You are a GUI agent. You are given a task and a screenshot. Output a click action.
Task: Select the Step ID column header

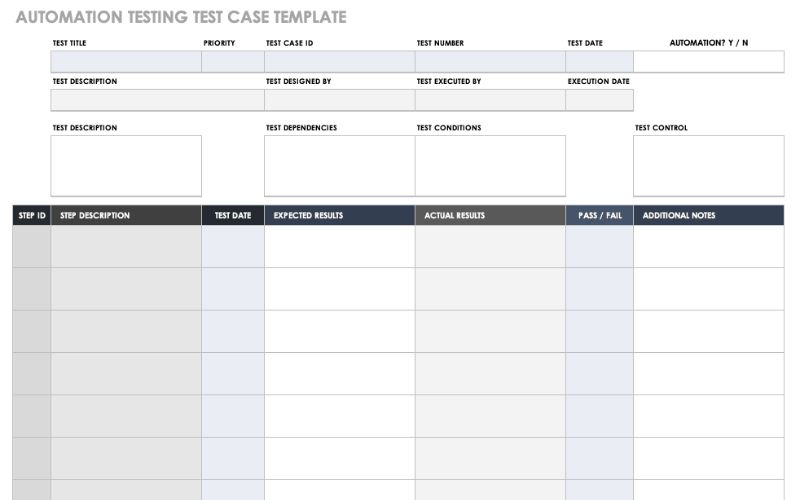tap(32, 216)
